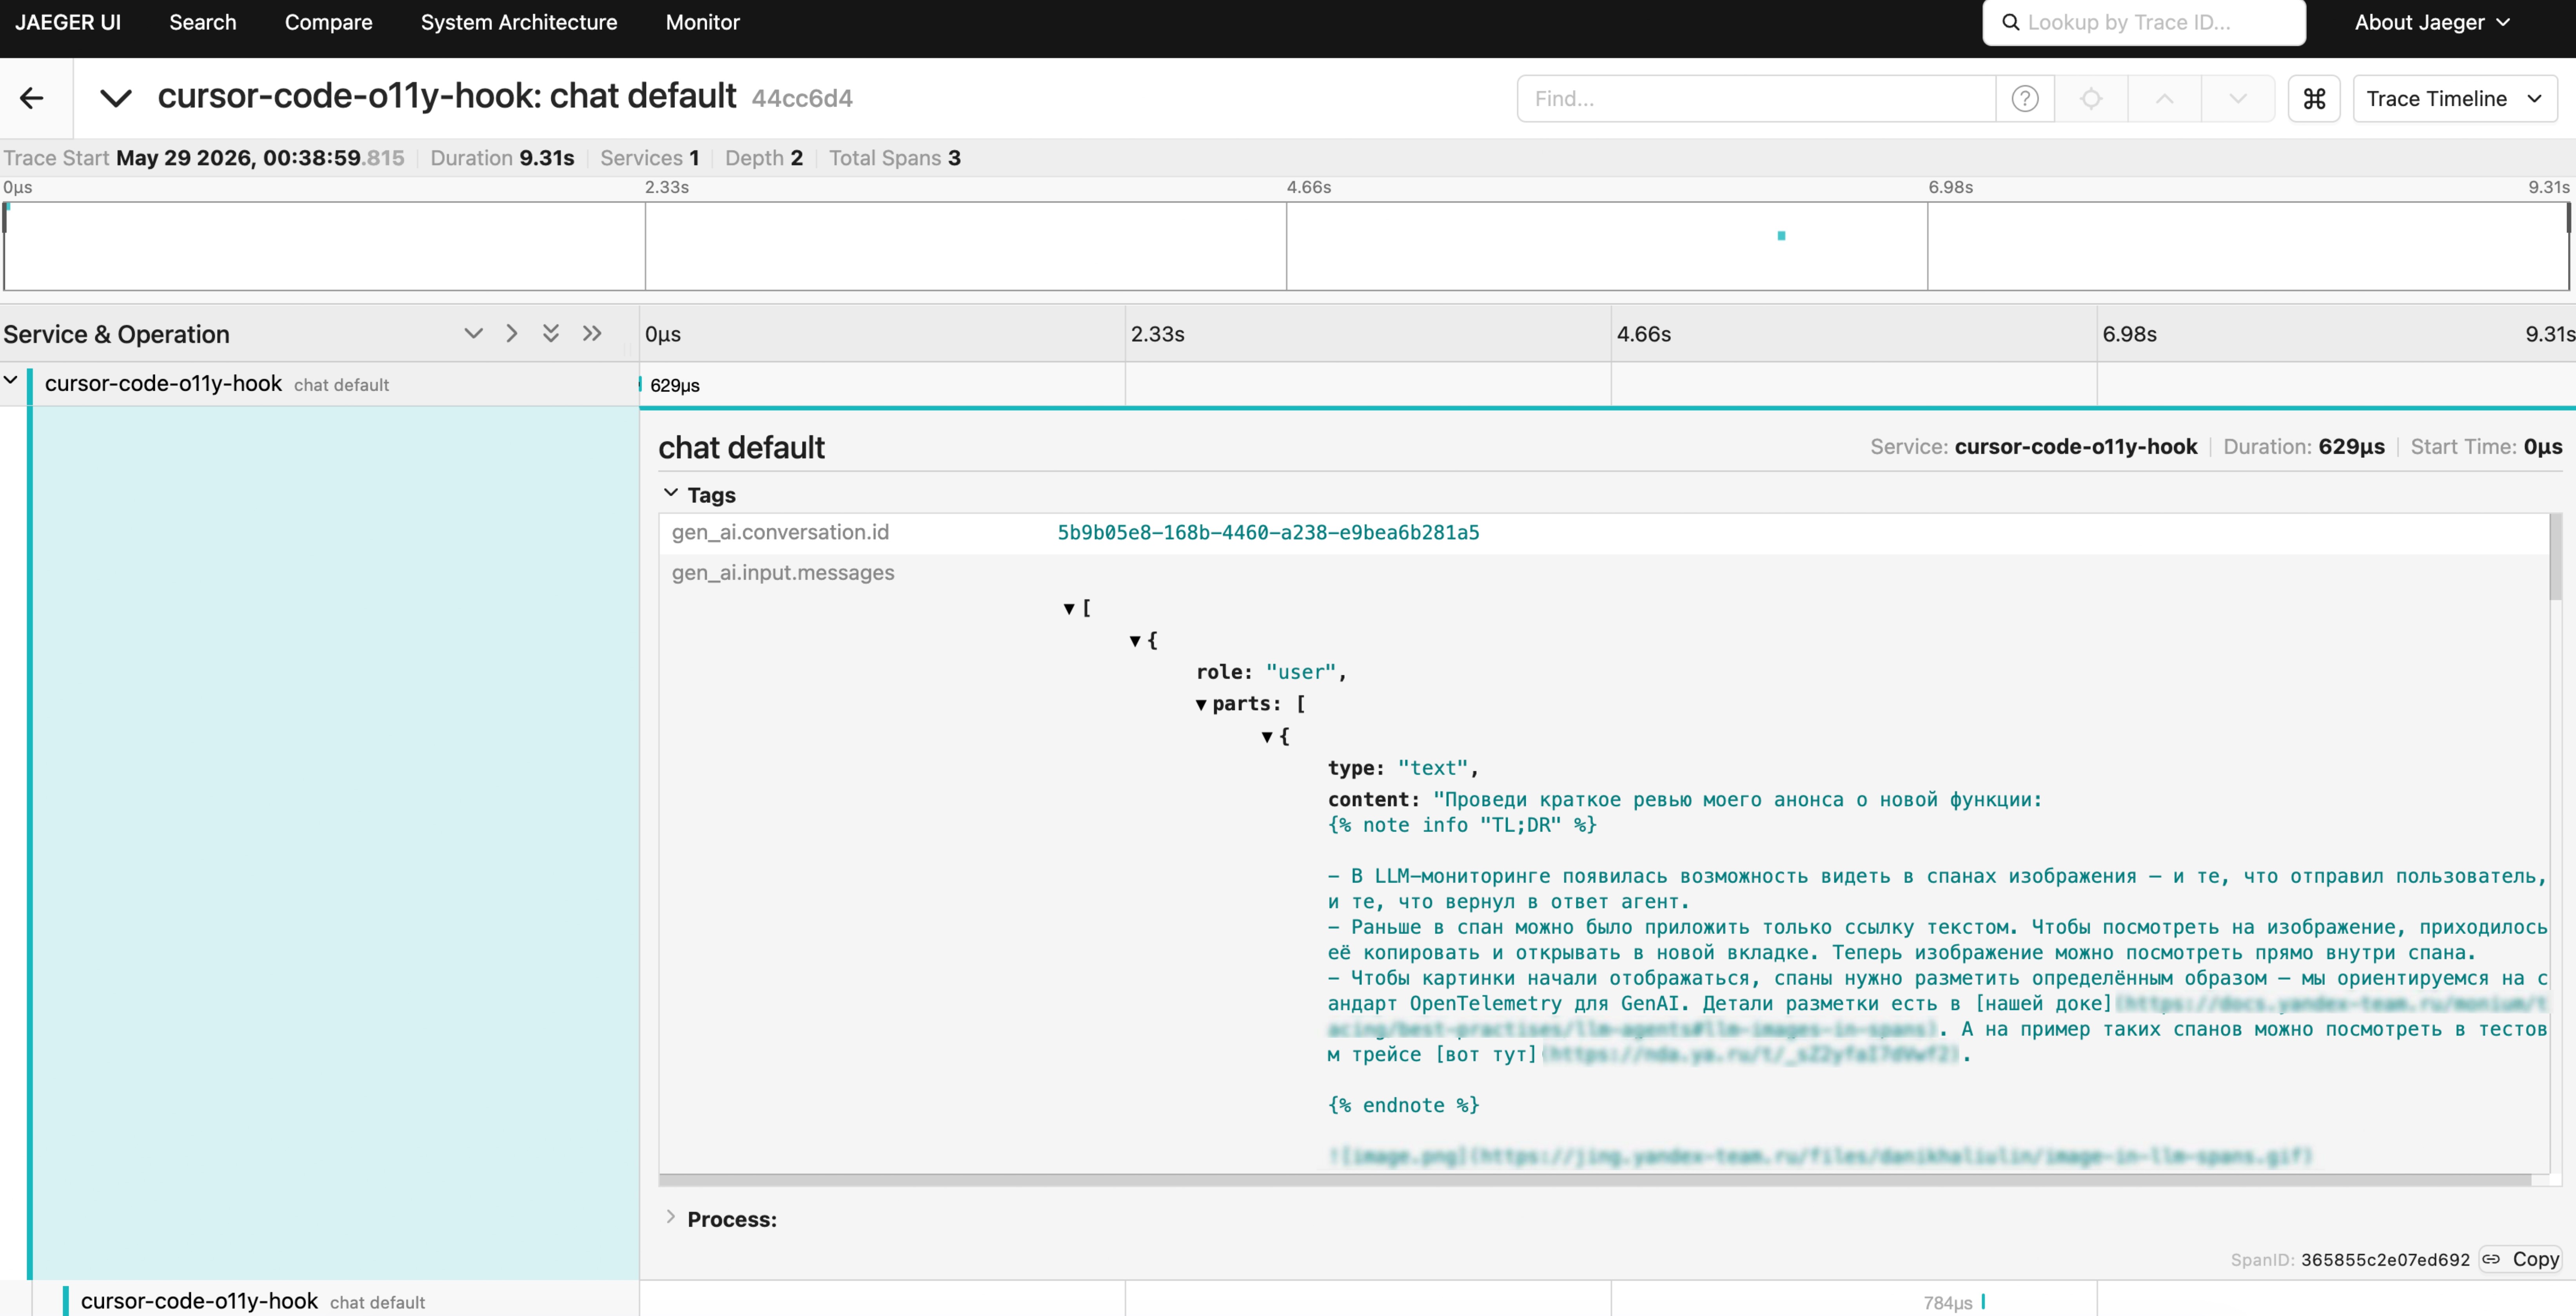Click the gen_ai.input.messages tag key
The height and width of the screenshot is (1316, 2576).
(x=783, y=573)
